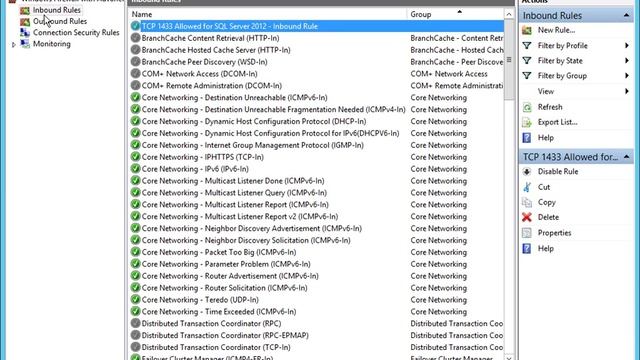Click green check of Parameter Problem rule
The image size is (640, 360).
click(x=136, y=264)
